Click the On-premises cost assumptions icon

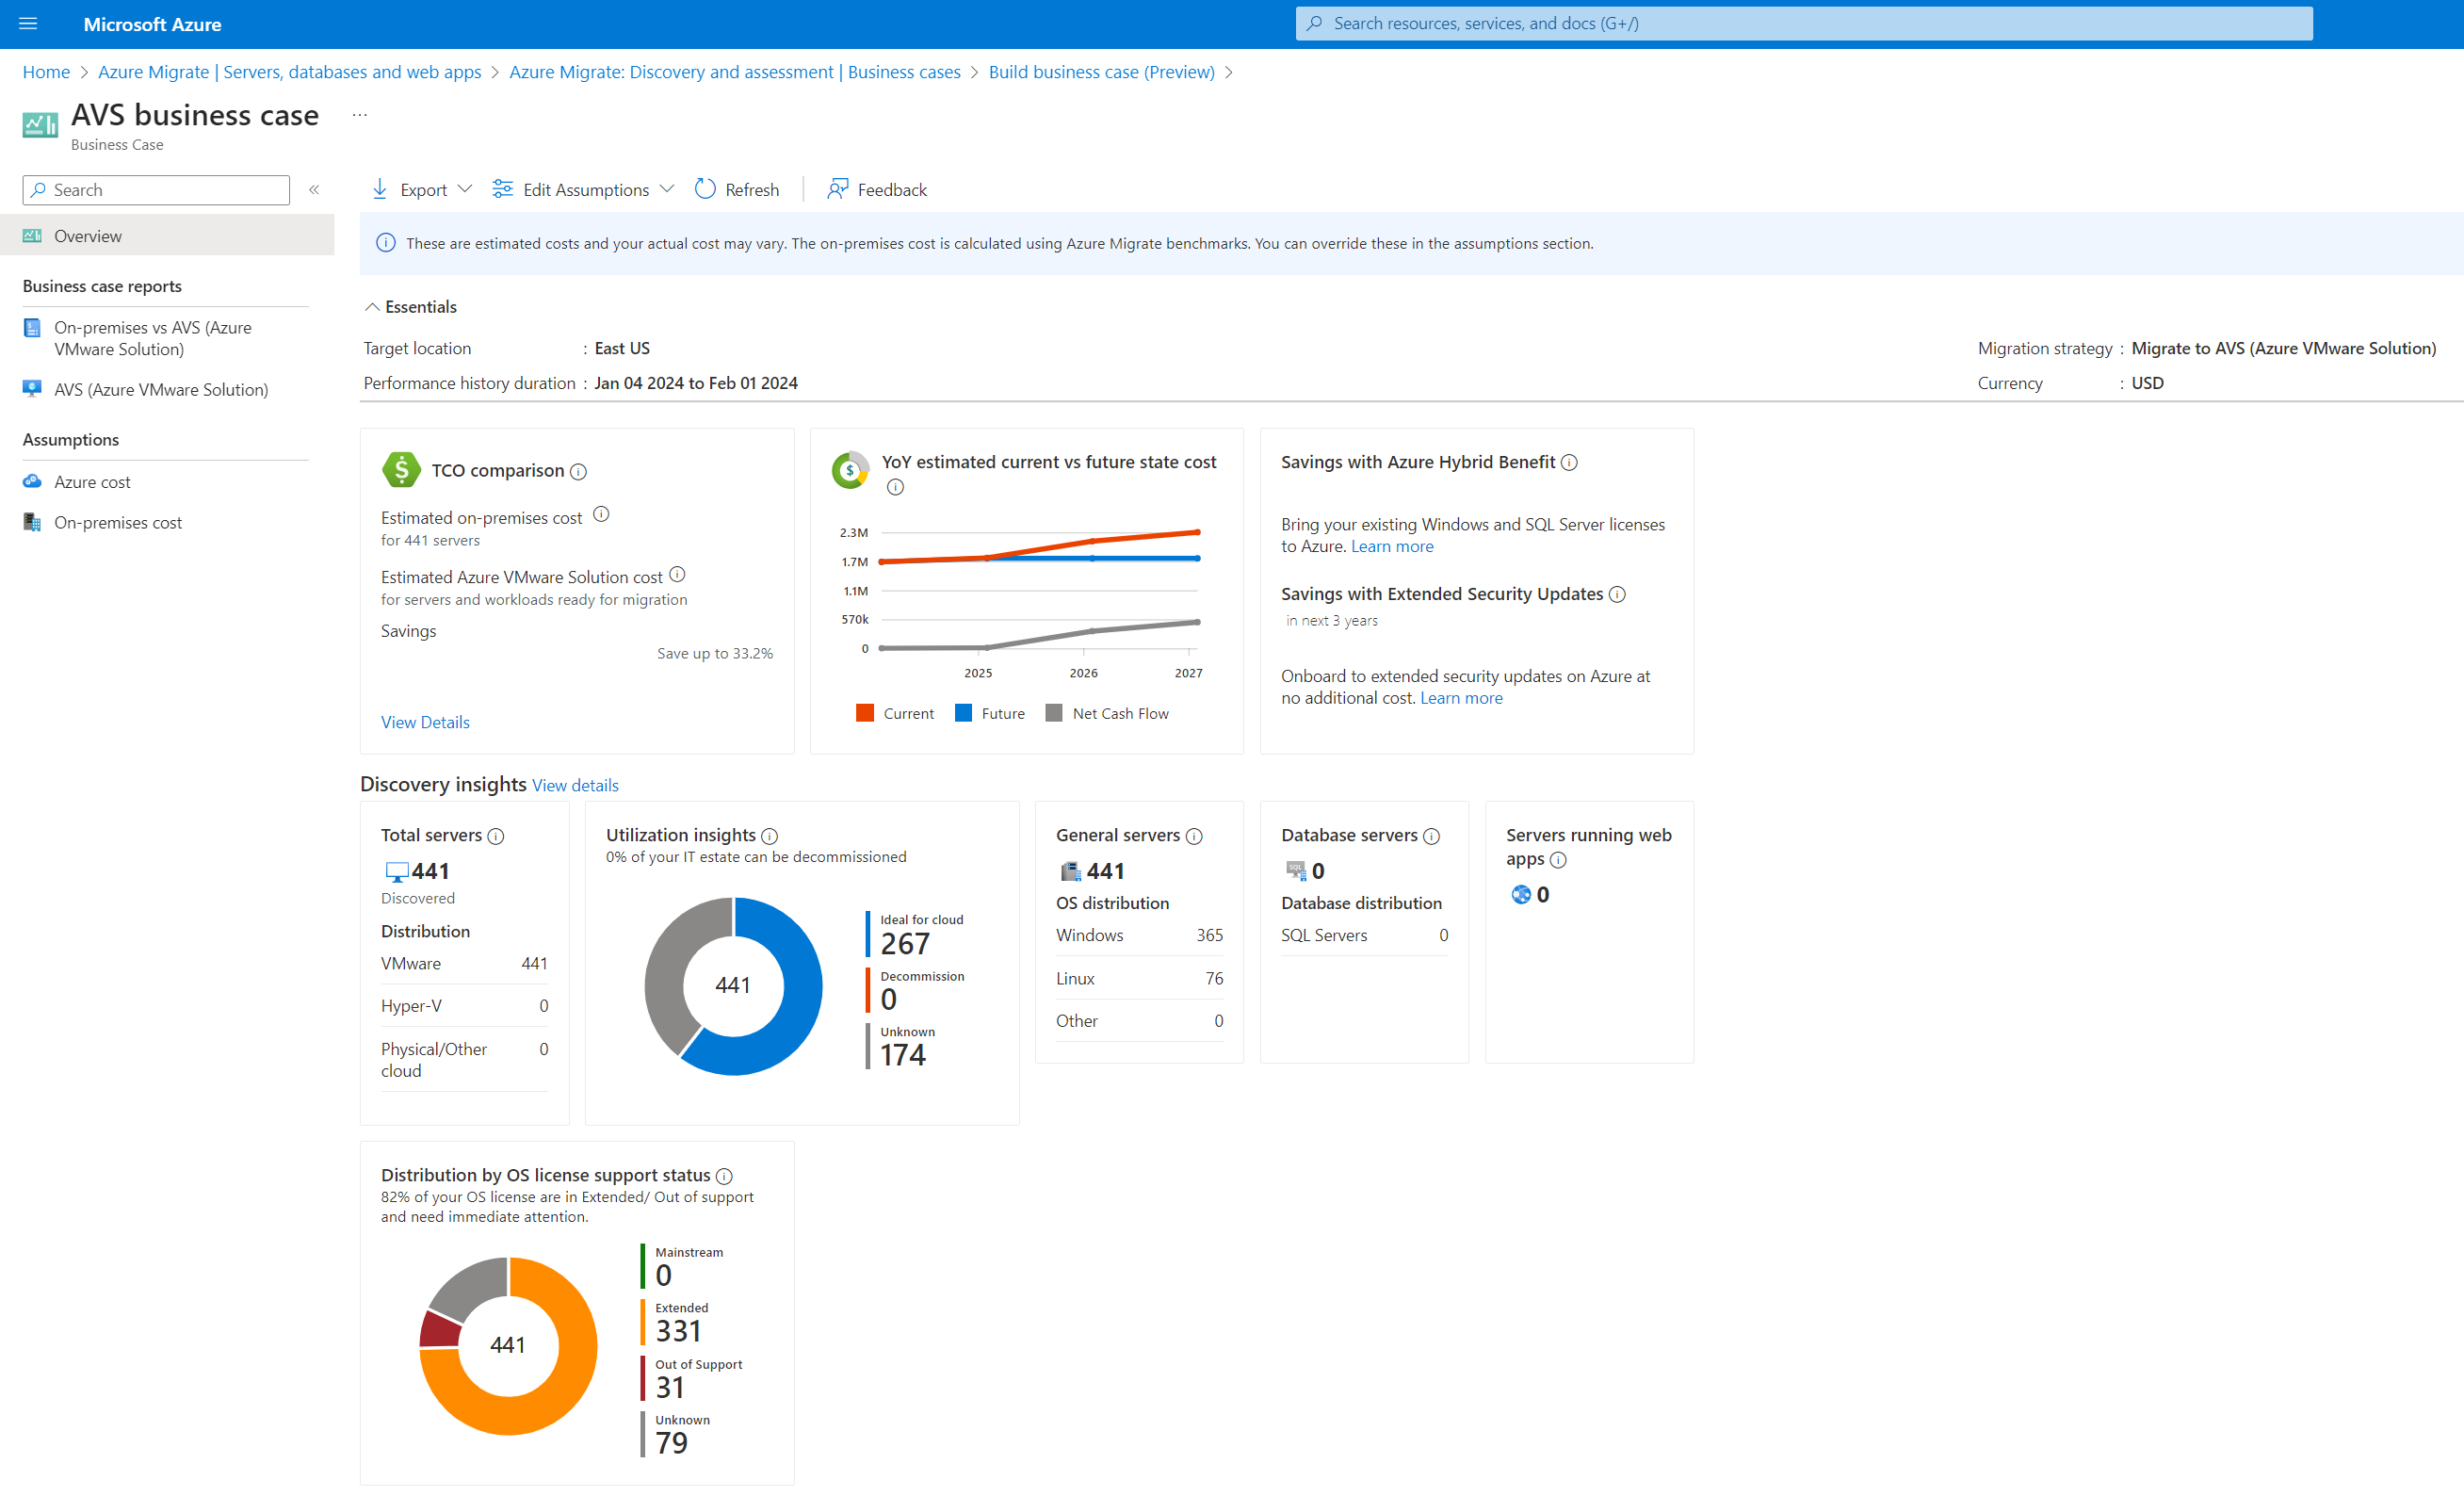pos(32,521)
